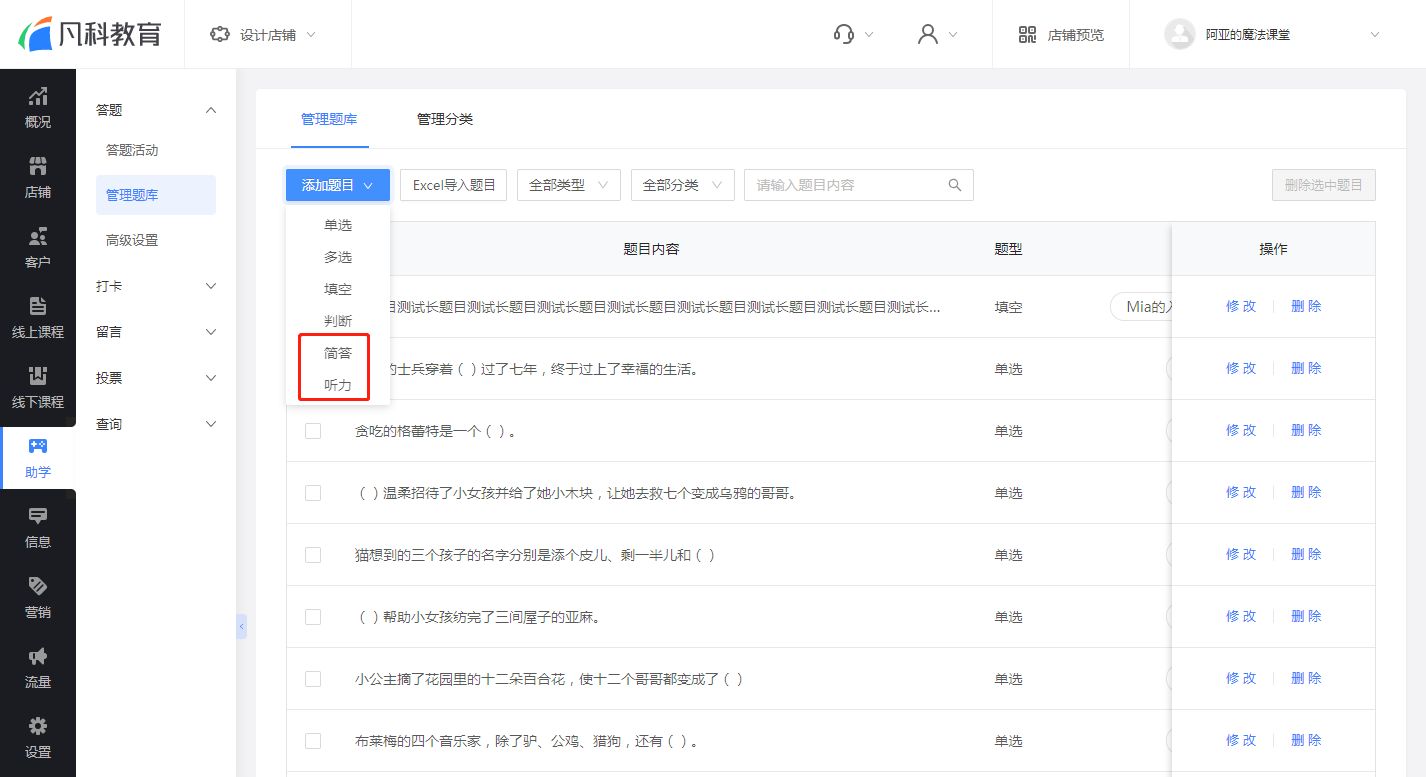
Task: Click the search magnifier icon
Action: click(954, 185)
